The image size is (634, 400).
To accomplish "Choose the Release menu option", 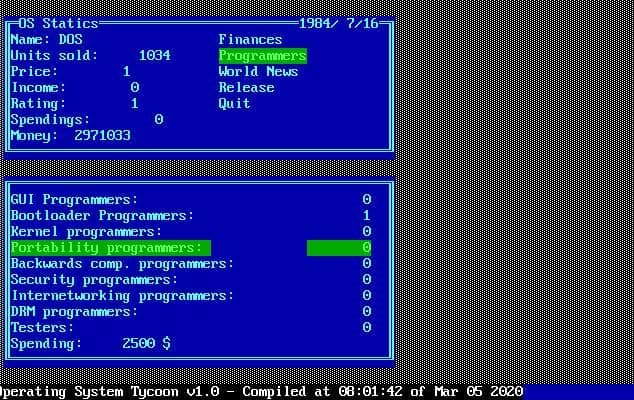I will click(x=246, y=88).
